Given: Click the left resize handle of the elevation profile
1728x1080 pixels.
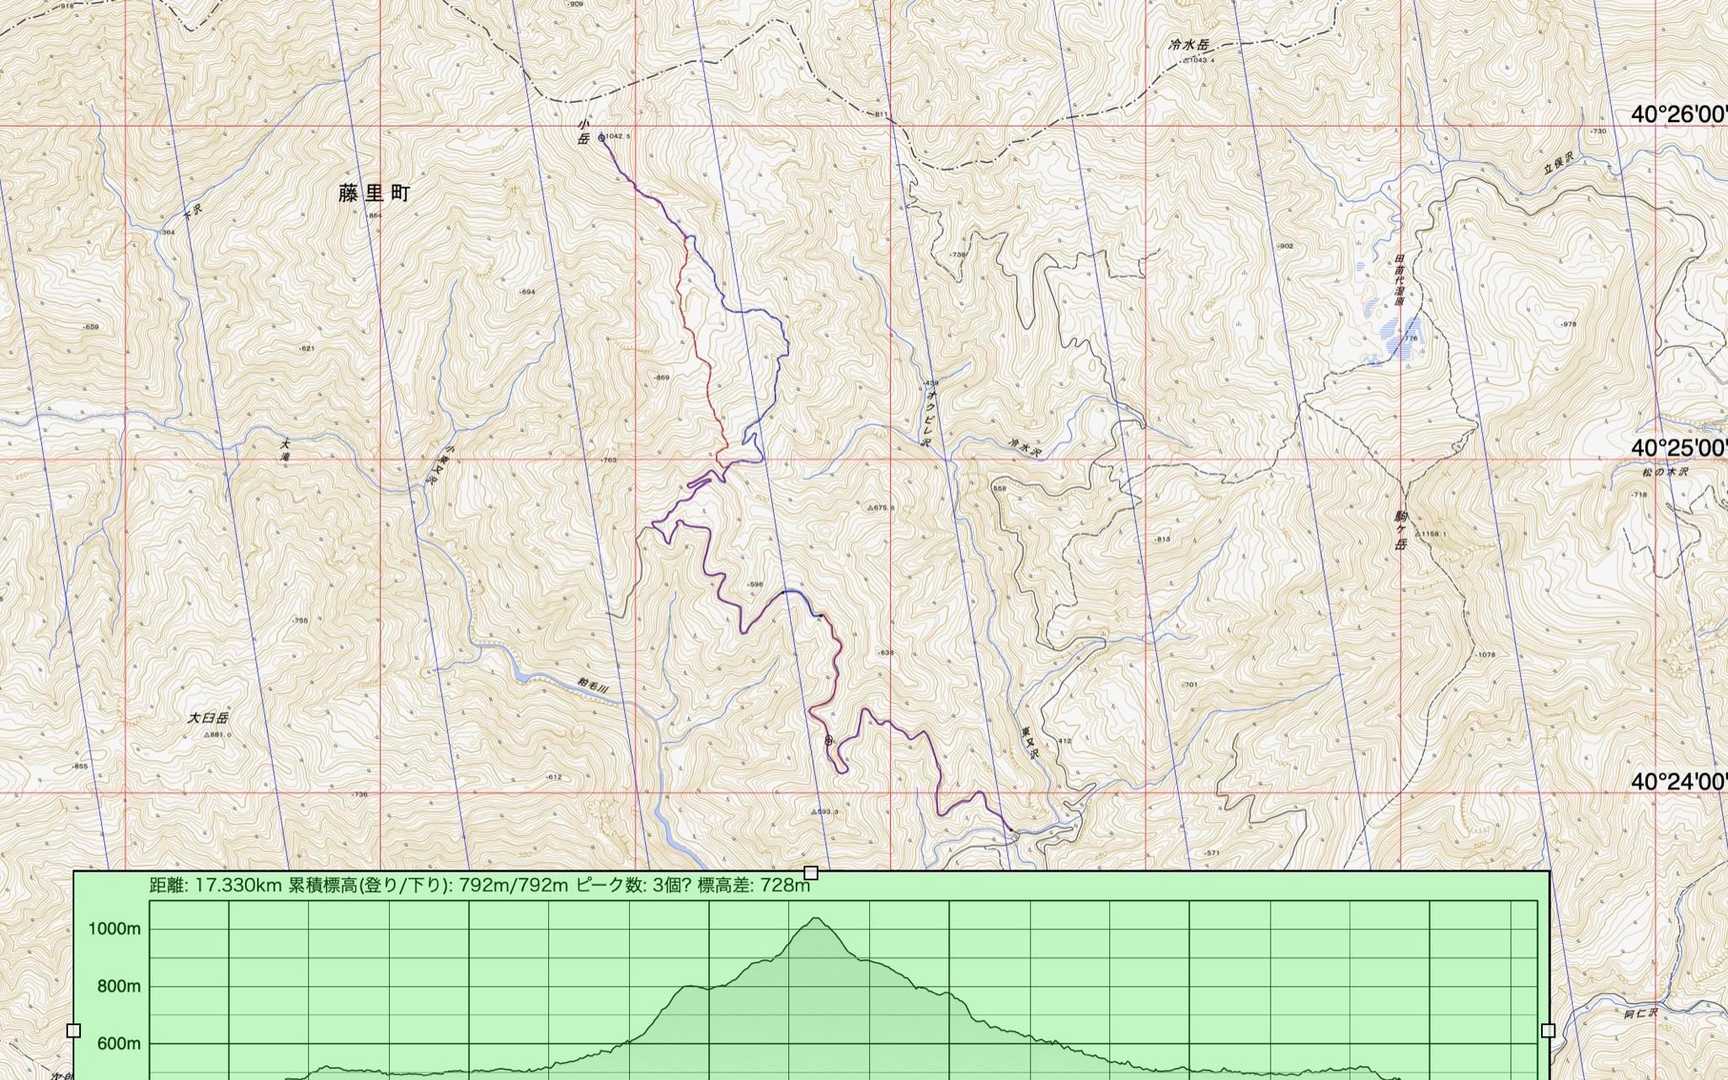Looking at the screenshot, I should tap(73, 1030).
